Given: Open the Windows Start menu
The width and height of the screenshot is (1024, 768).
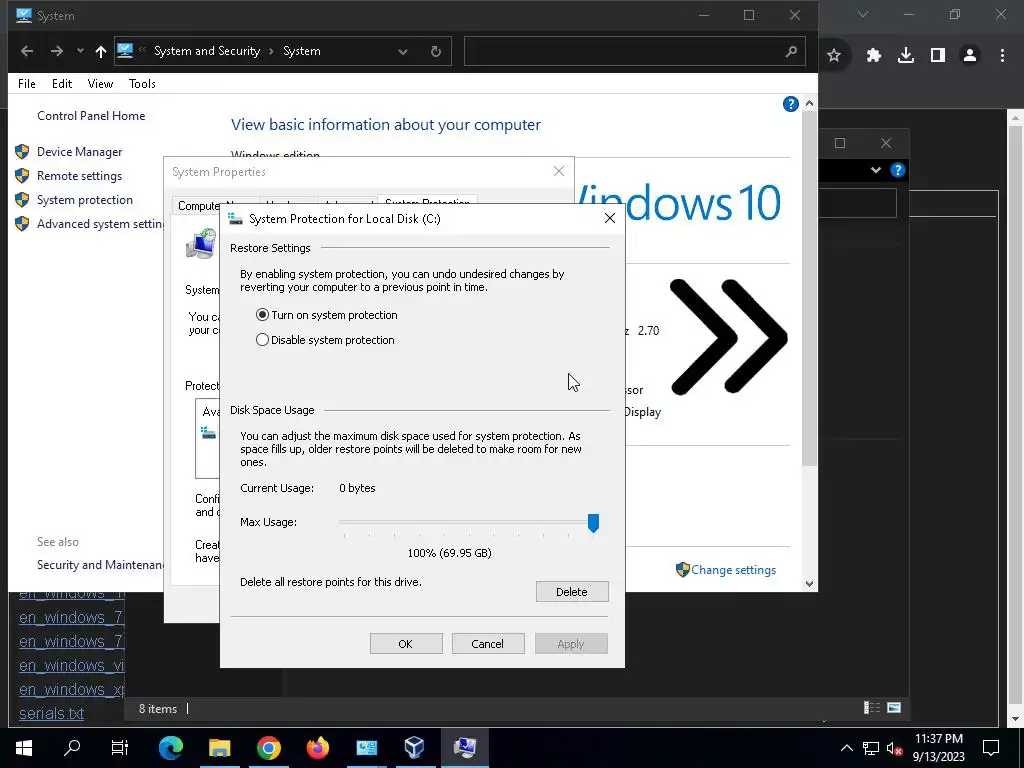Looking at the screenshot, I should click(24, 748).
